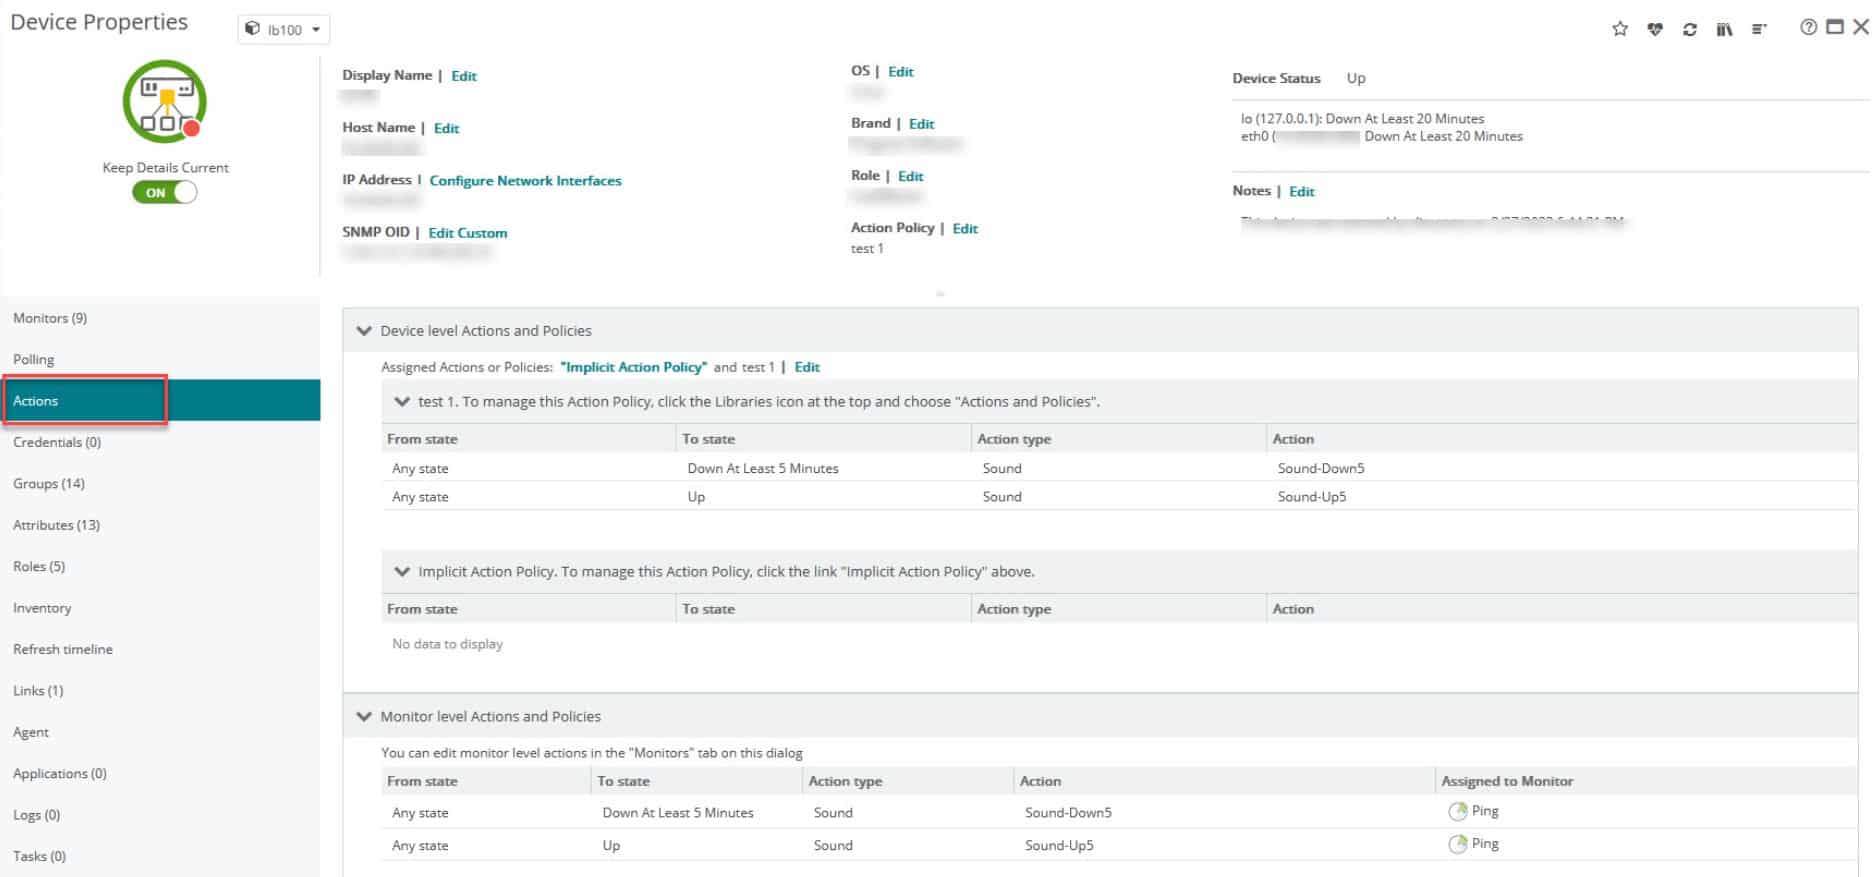Click Configure Network Interfaces link
Image resolution: width=1876 pixels, height=877 pixels.
pyautogui.click(x=525, y=181)
